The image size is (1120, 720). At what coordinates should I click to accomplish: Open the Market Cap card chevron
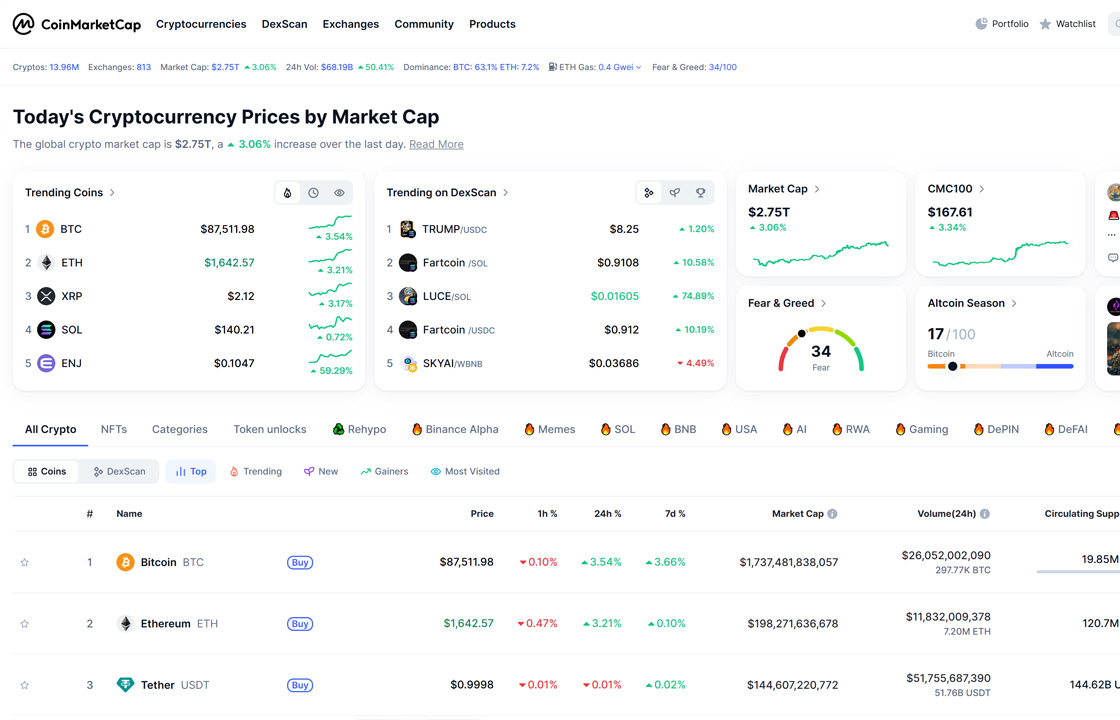pos(817,189)
